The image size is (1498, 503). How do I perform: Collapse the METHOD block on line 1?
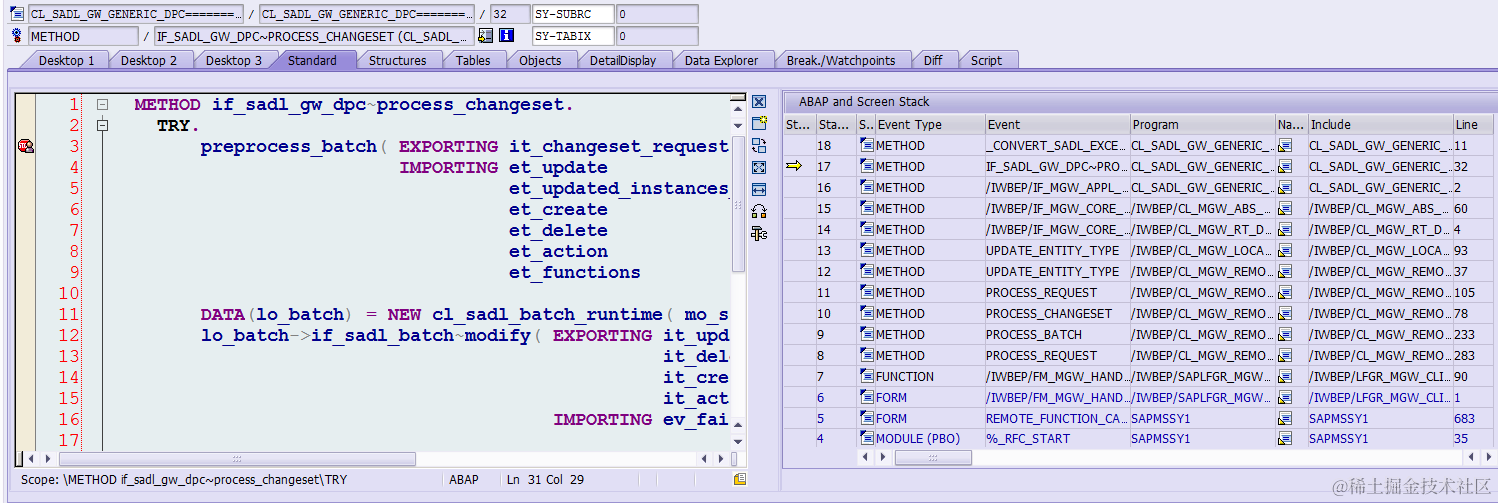pyautogui.click(x=102, y=105)
